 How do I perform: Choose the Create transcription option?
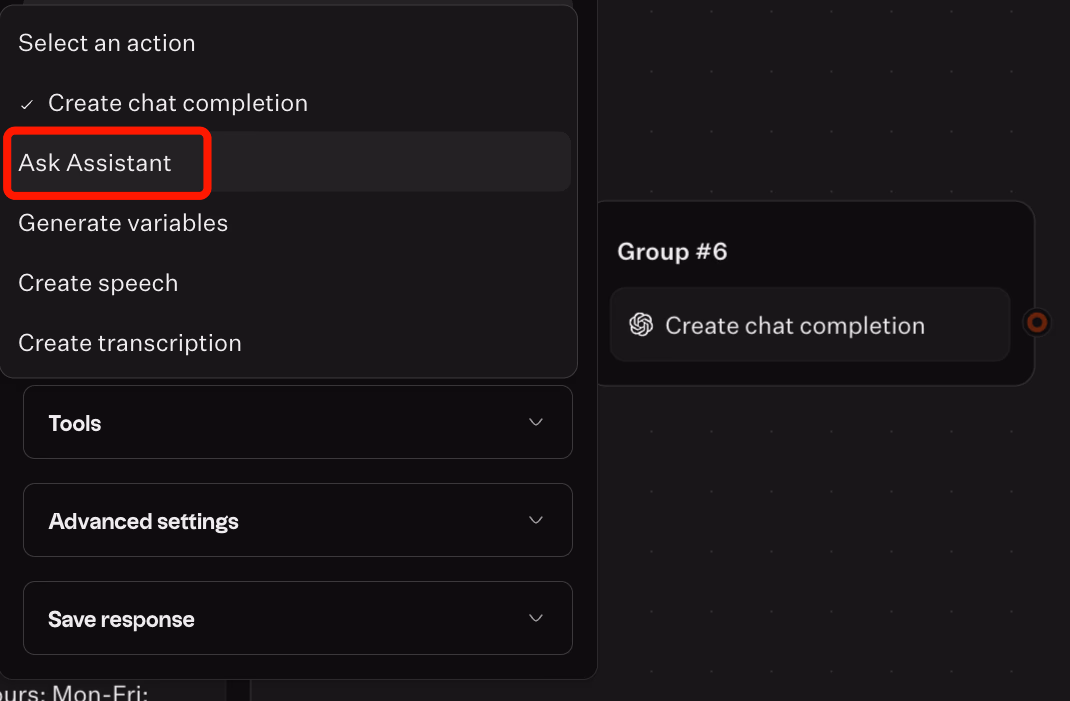coord(130,343)
